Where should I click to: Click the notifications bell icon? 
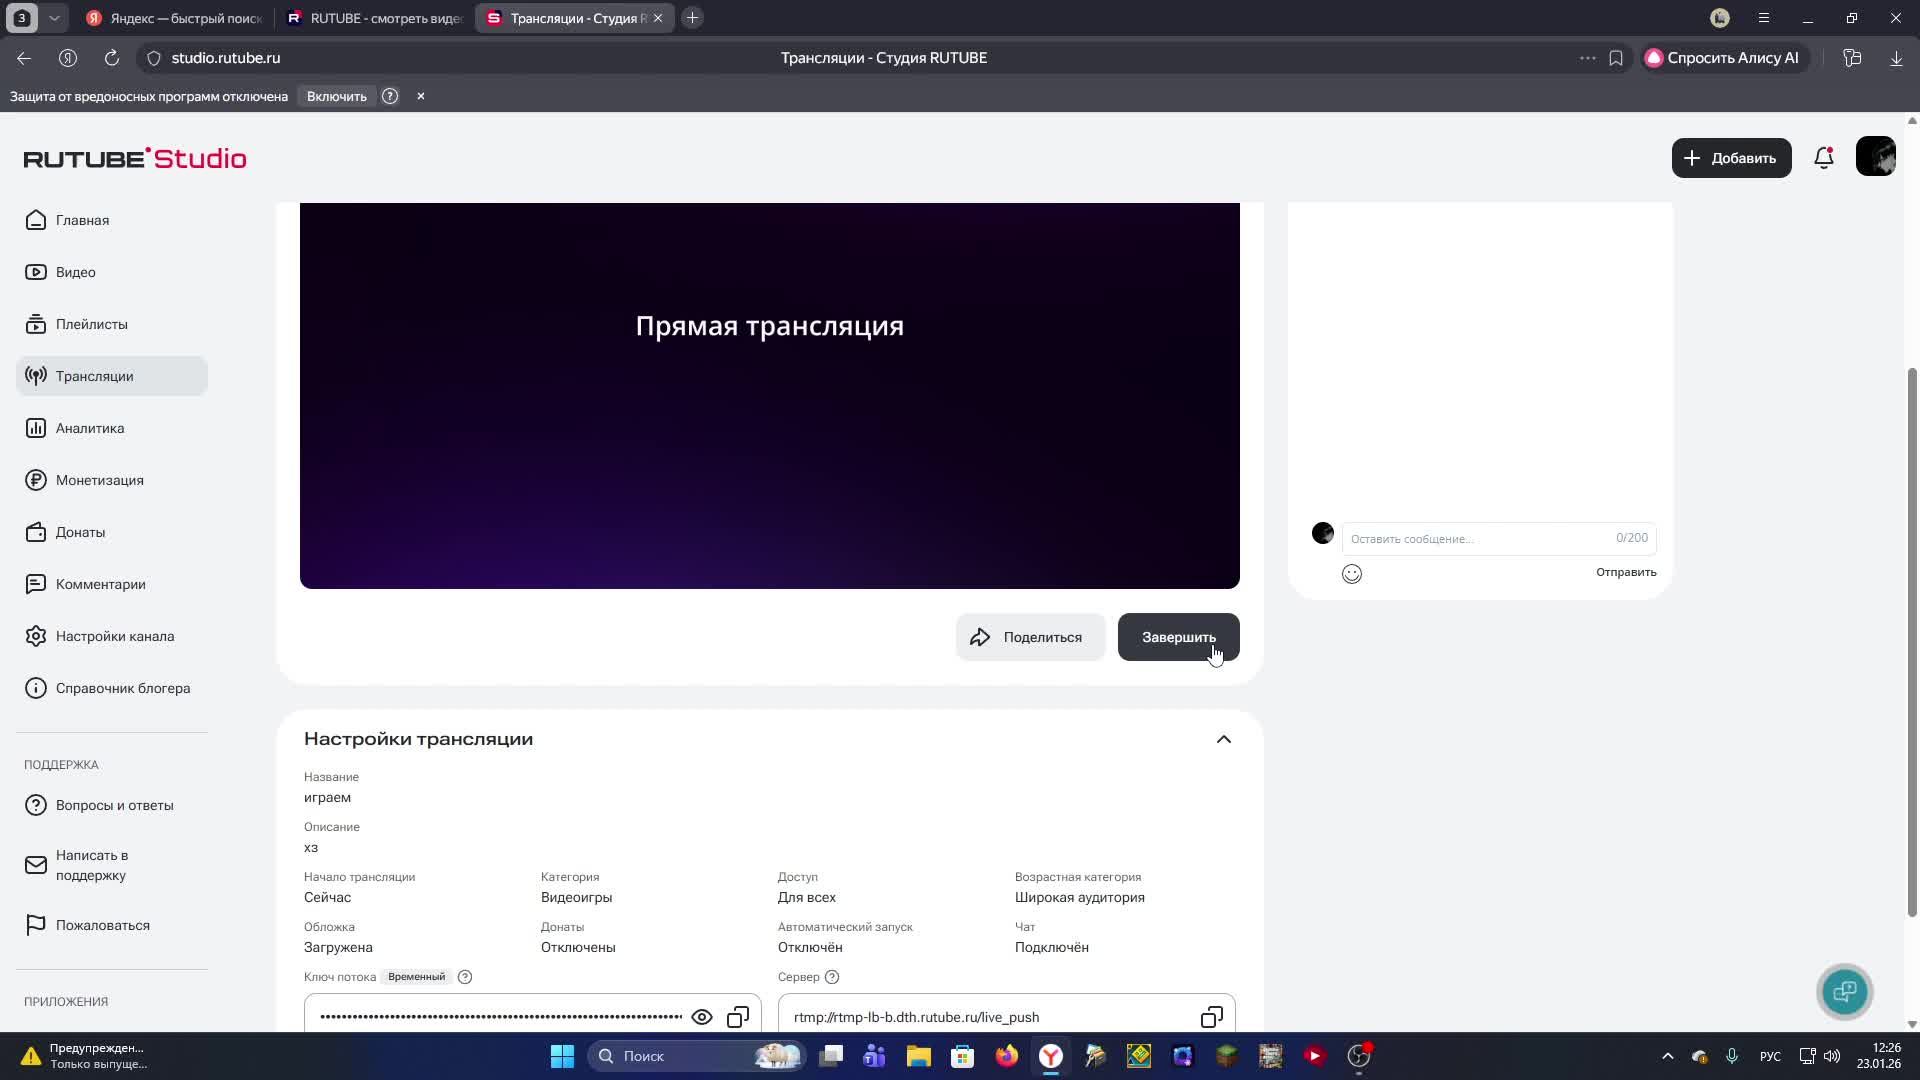point(1823,158)
